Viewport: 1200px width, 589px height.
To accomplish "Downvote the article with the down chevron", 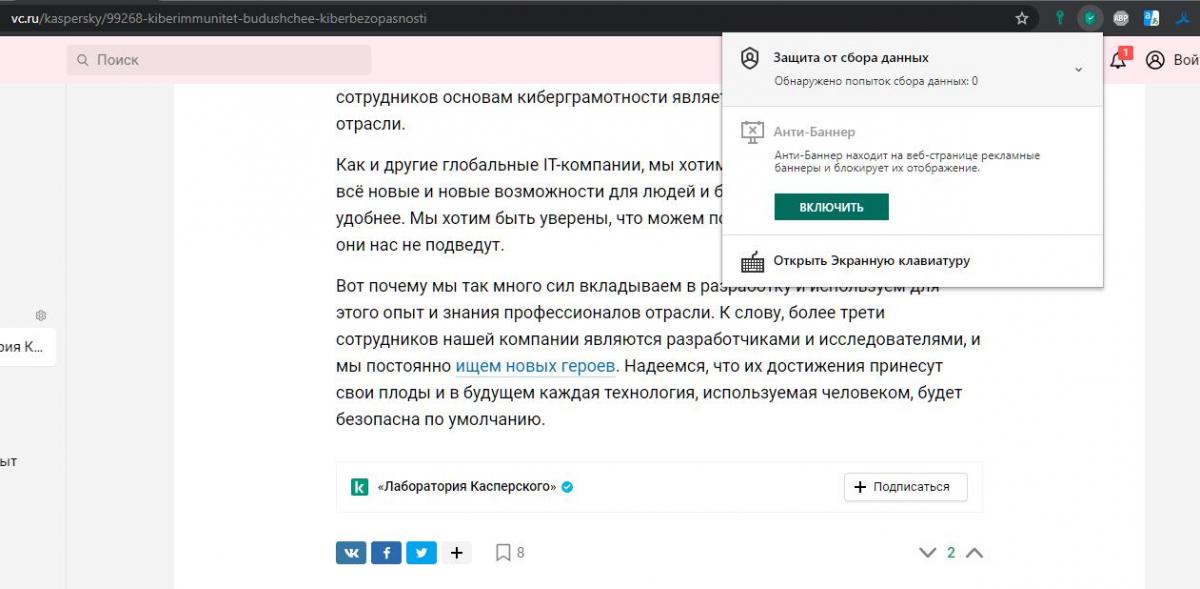I will [x=927, y=553].
